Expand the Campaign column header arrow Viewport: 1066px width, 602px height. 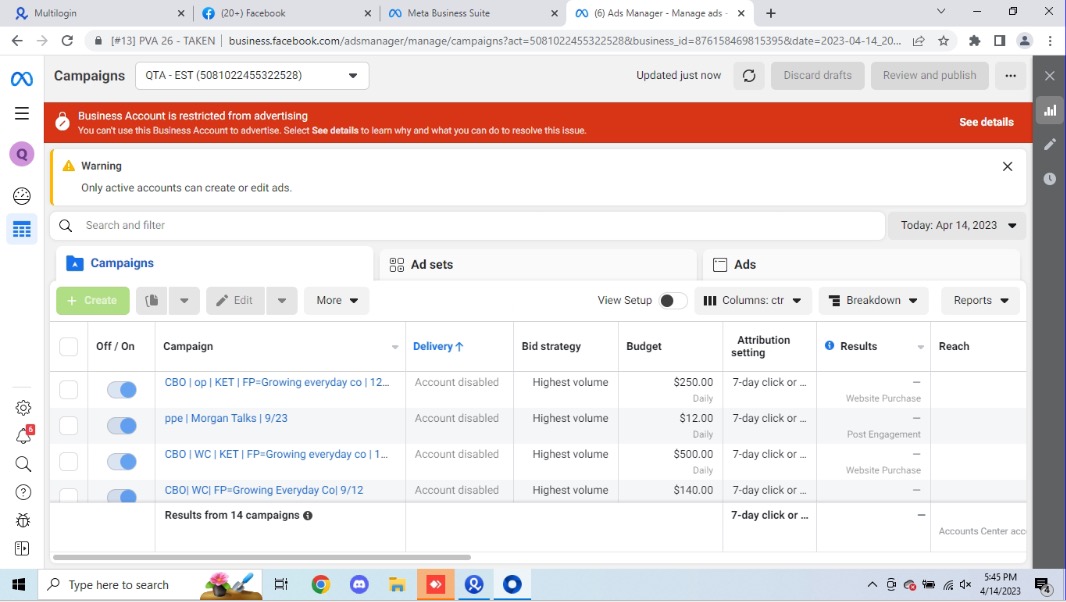(x=394, y=347)
